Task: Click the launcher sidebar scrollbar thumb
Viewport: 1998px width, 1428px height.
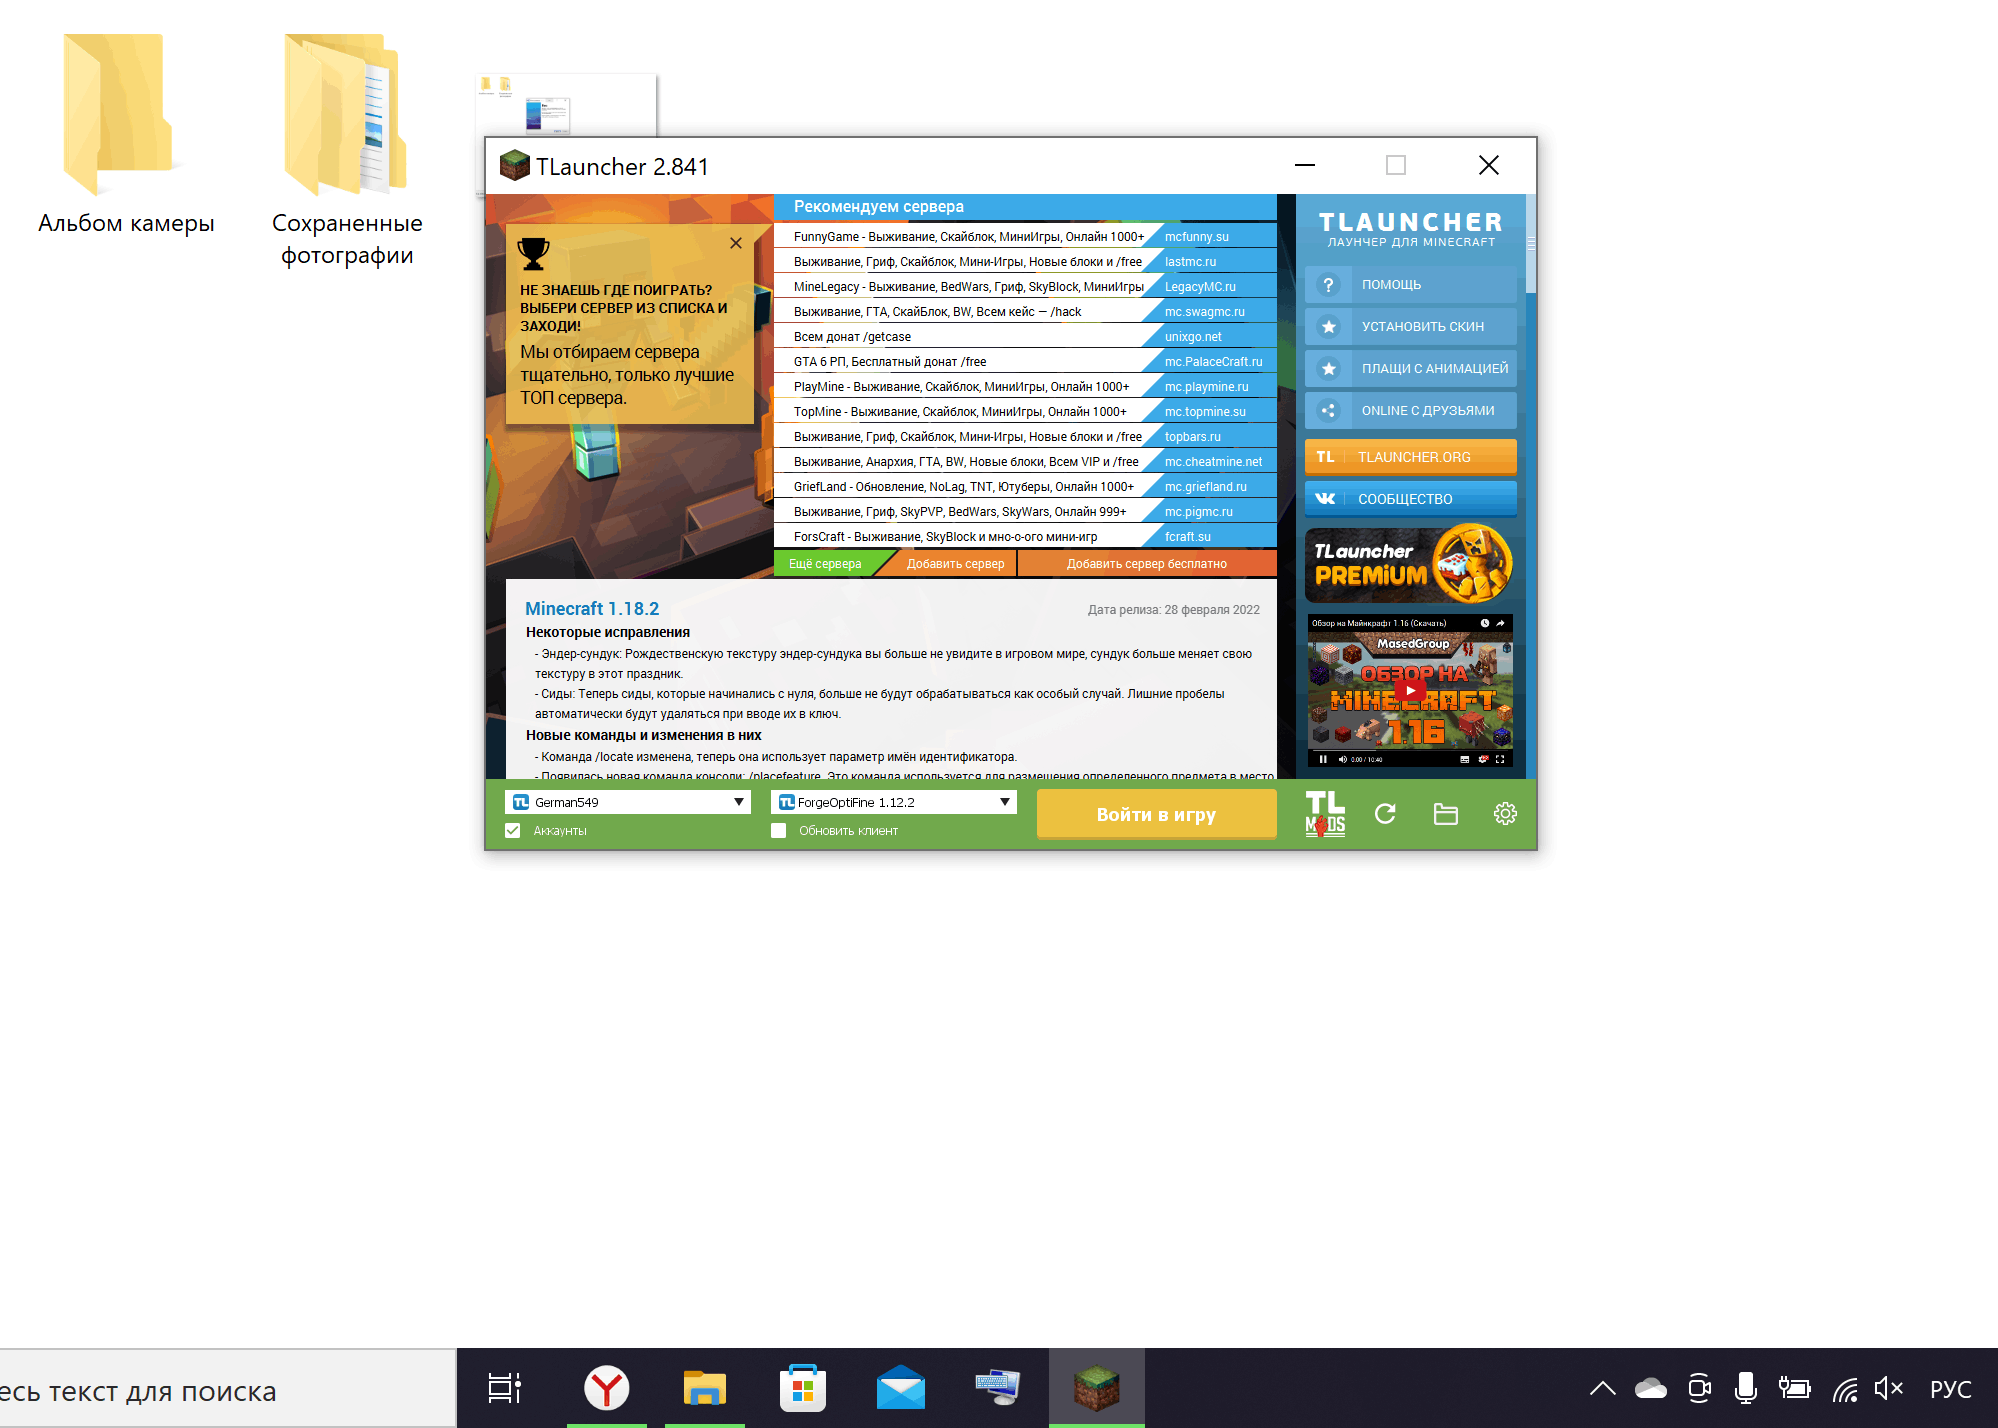Action: click(1530, 244)
